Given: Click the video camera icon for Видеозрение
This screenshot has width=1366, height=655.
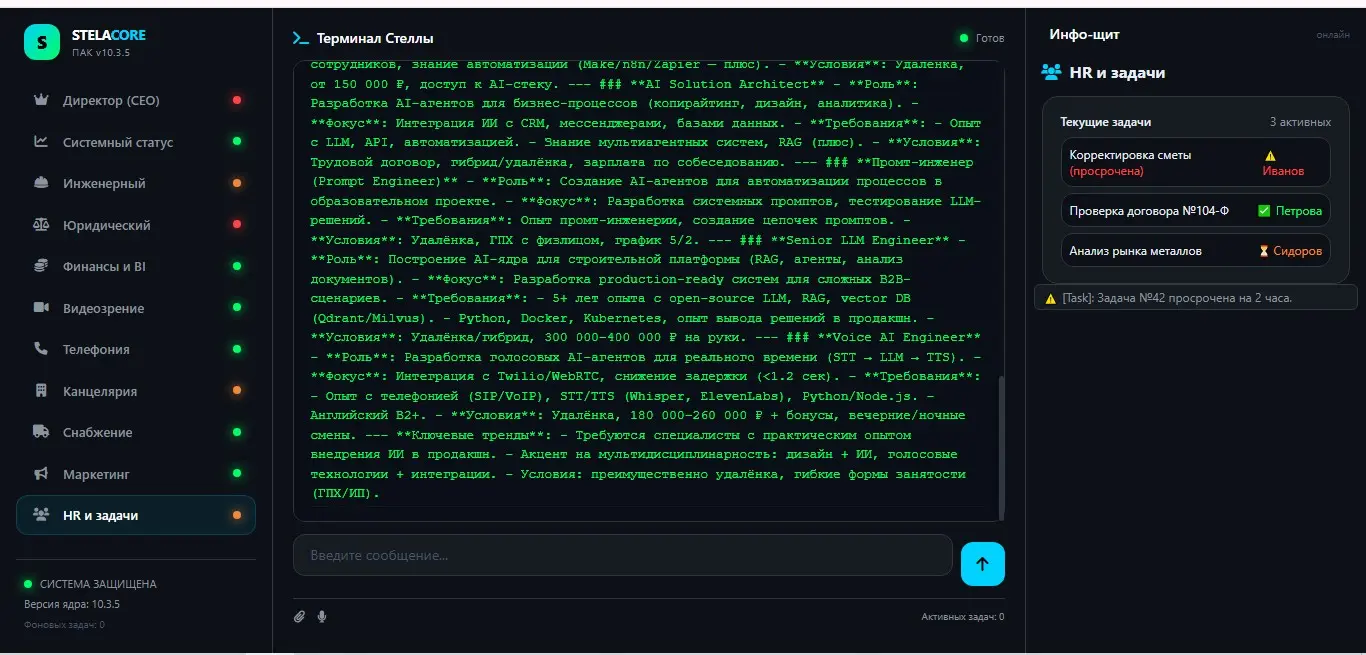Looking at the screenshot, I should [41, 308].
